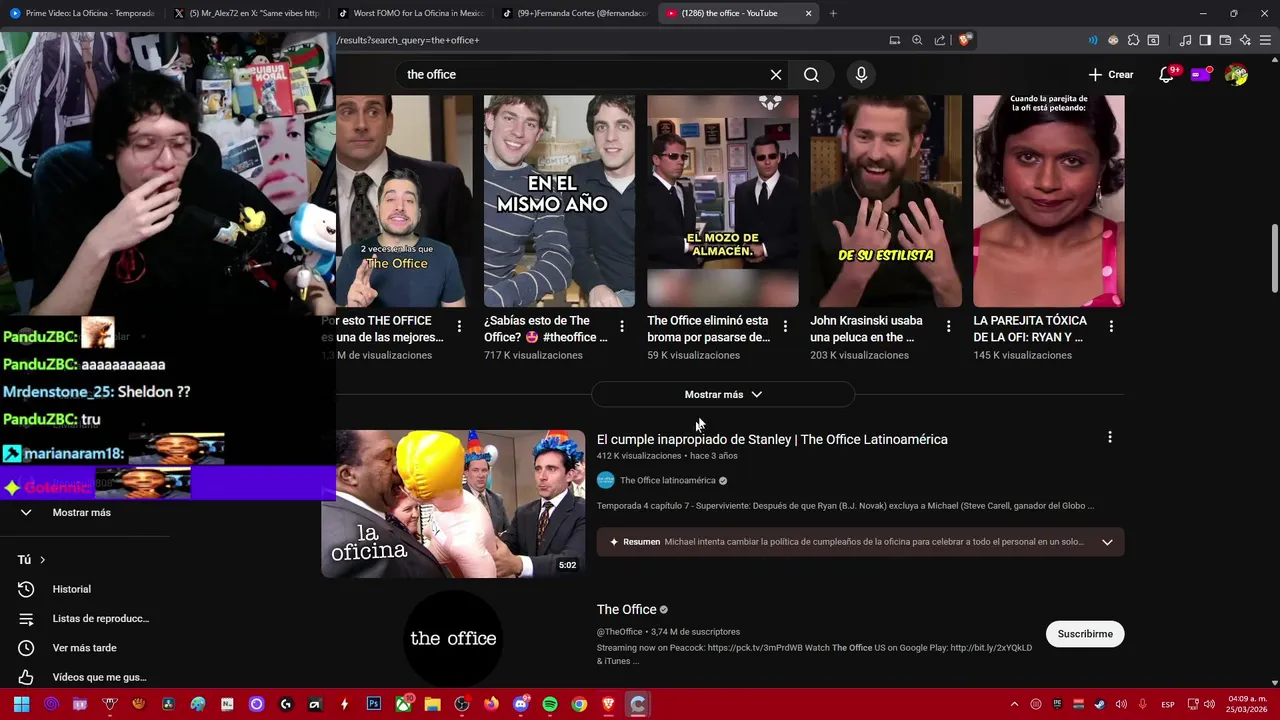Open options menu for Por esto THE OFFICE short
The width and height of the screenshot is (1280, 720).
pyautogui.click(x=459, y=327)
